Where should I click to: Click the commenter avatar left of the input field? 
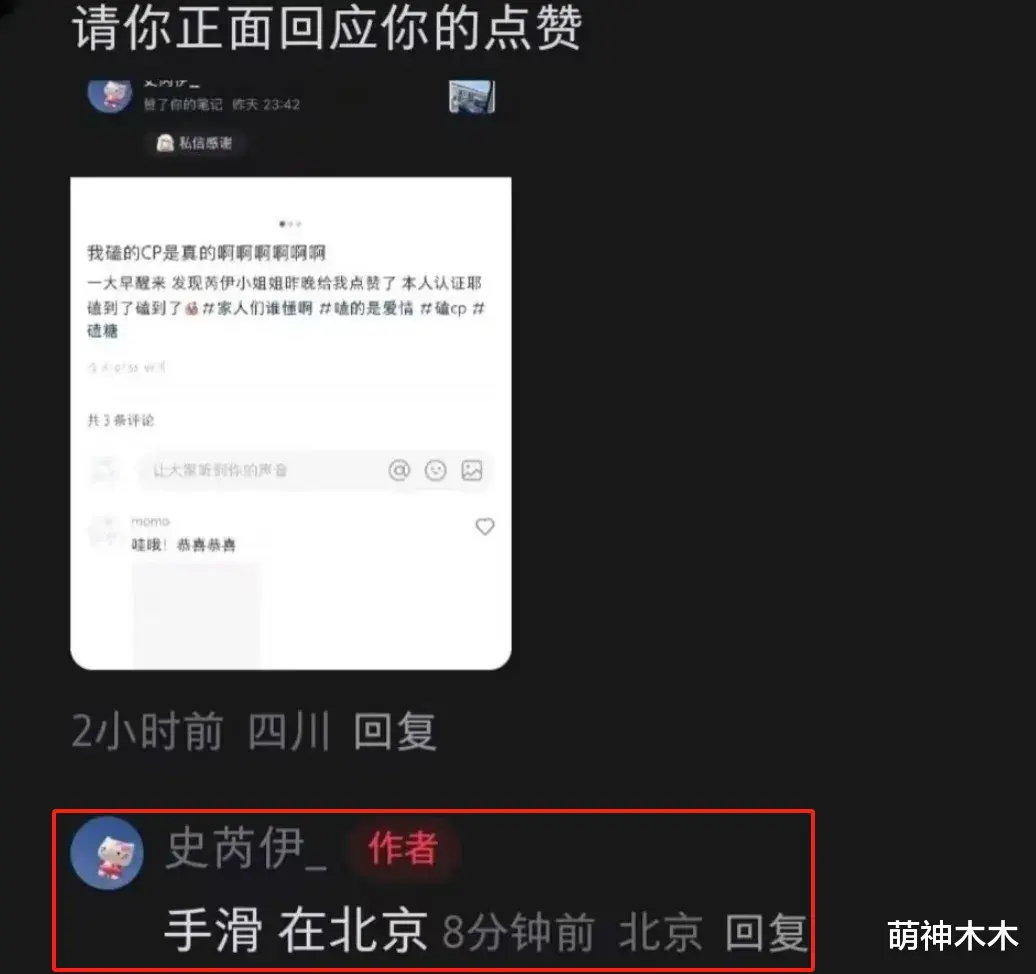pos(104,470)
